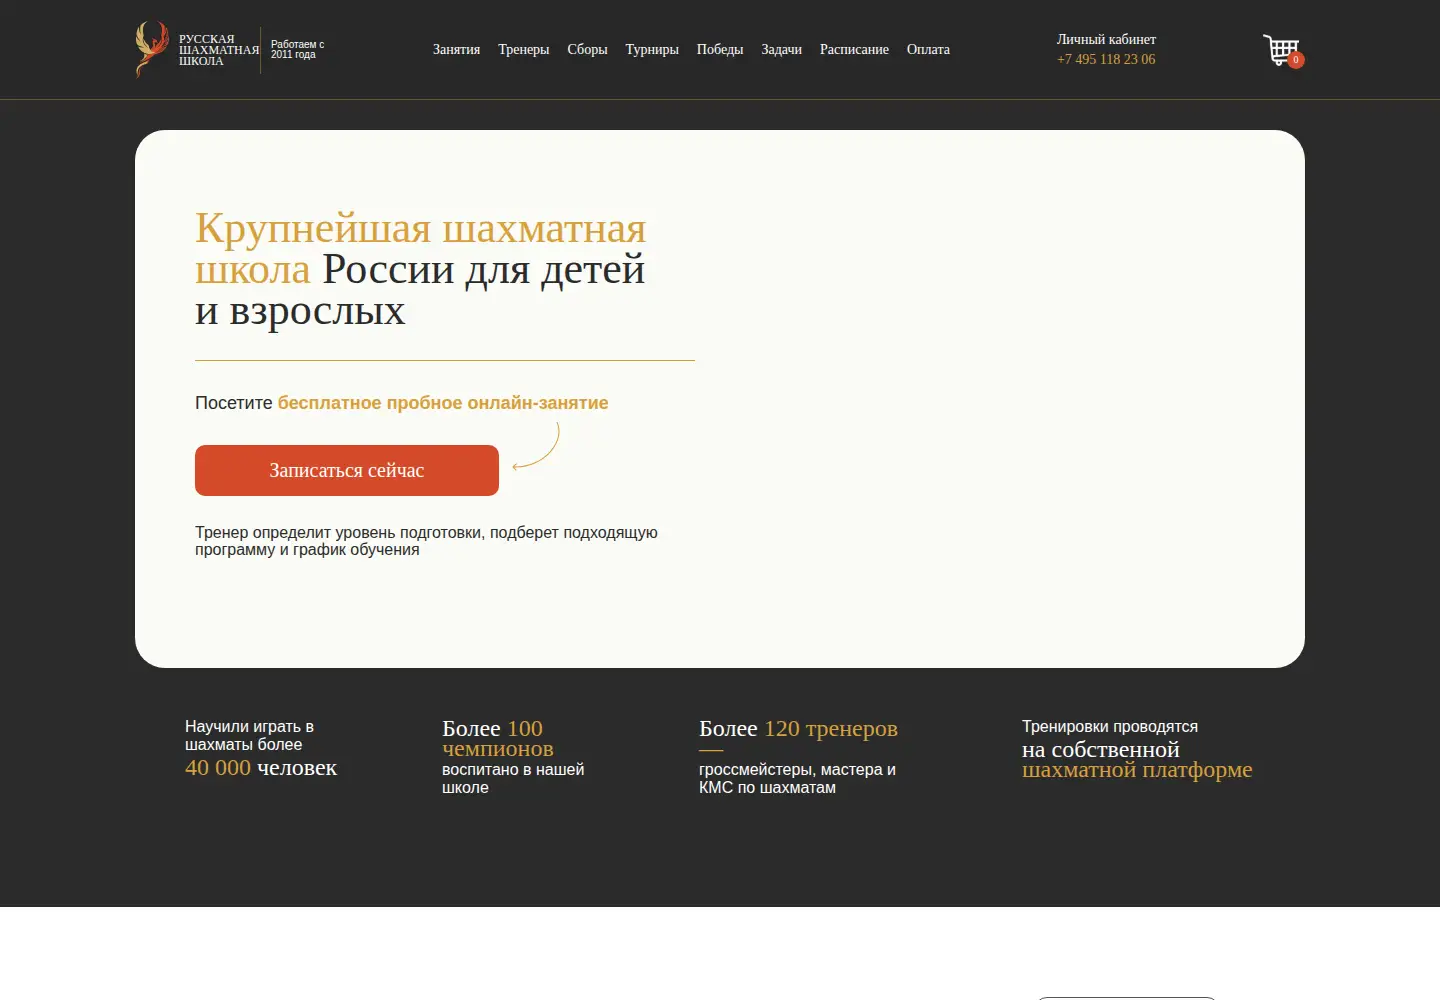
Task: Select the Задачи menu item
Action: (x=781, y=49)
